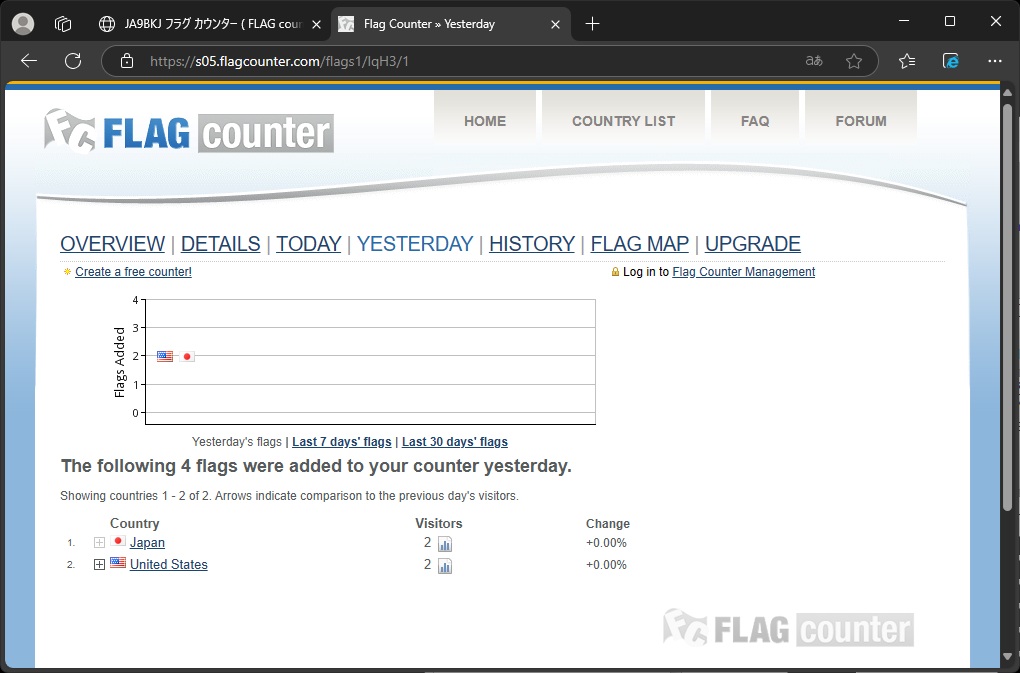The width and height of the screenshot is (1020, 673).
Task: Maximize the browser window
Action: [x=950, y=21]
